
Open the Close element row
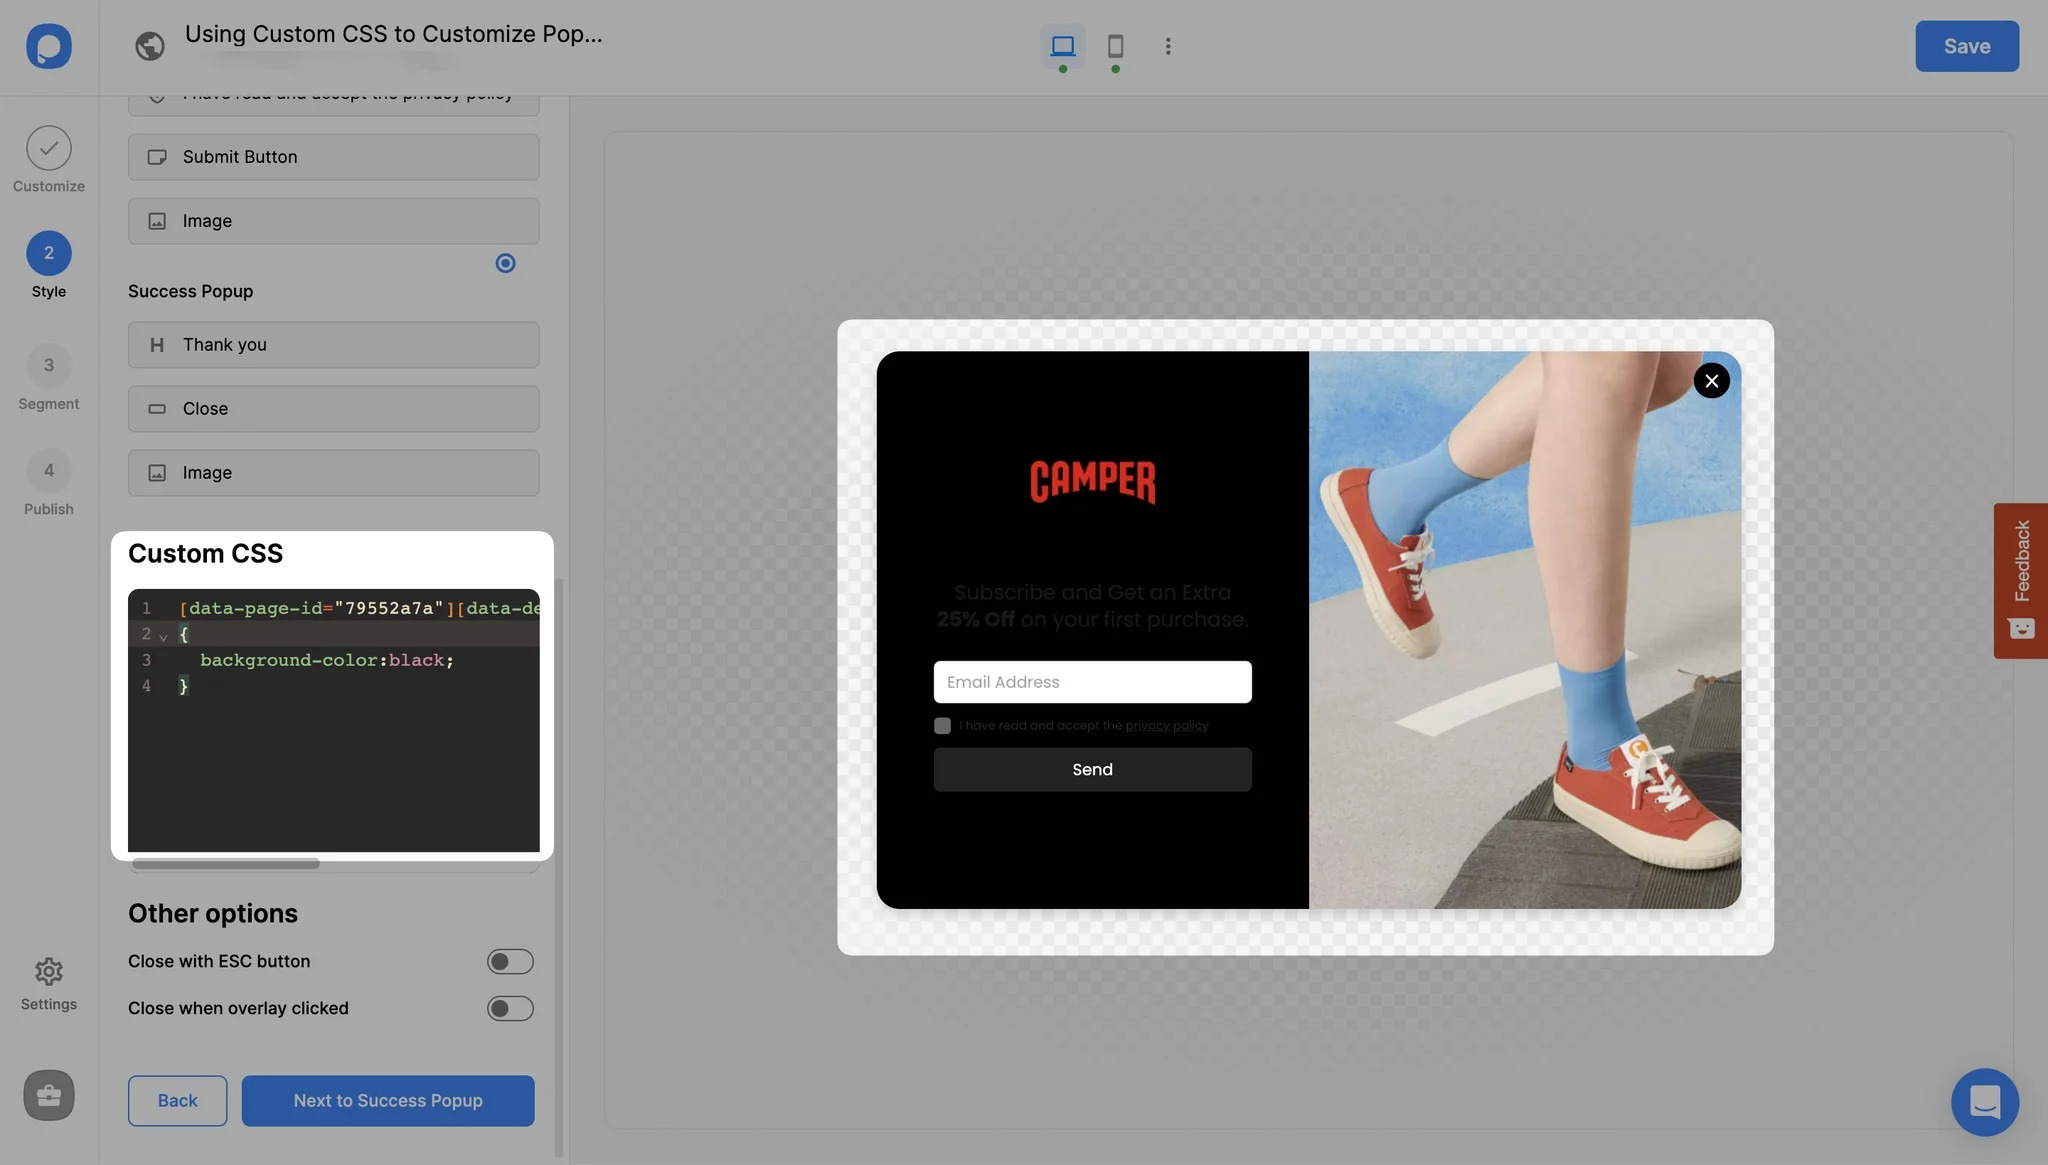(334, 409)
